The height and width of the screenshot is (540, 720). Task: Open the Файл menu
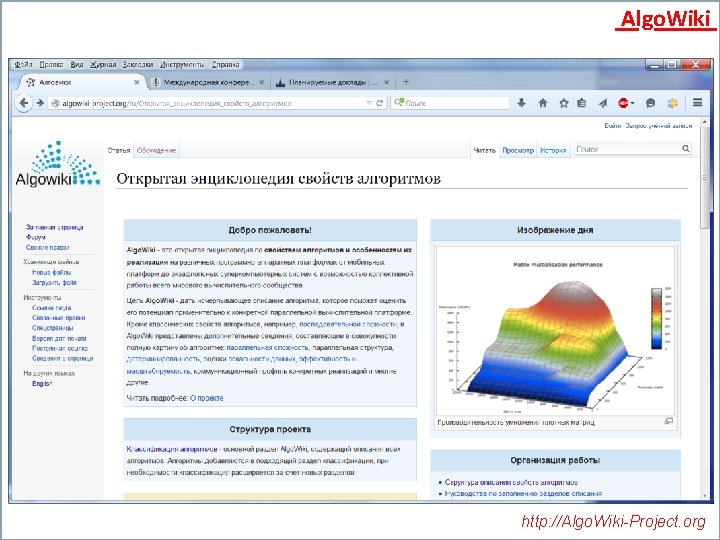[22, 65]
